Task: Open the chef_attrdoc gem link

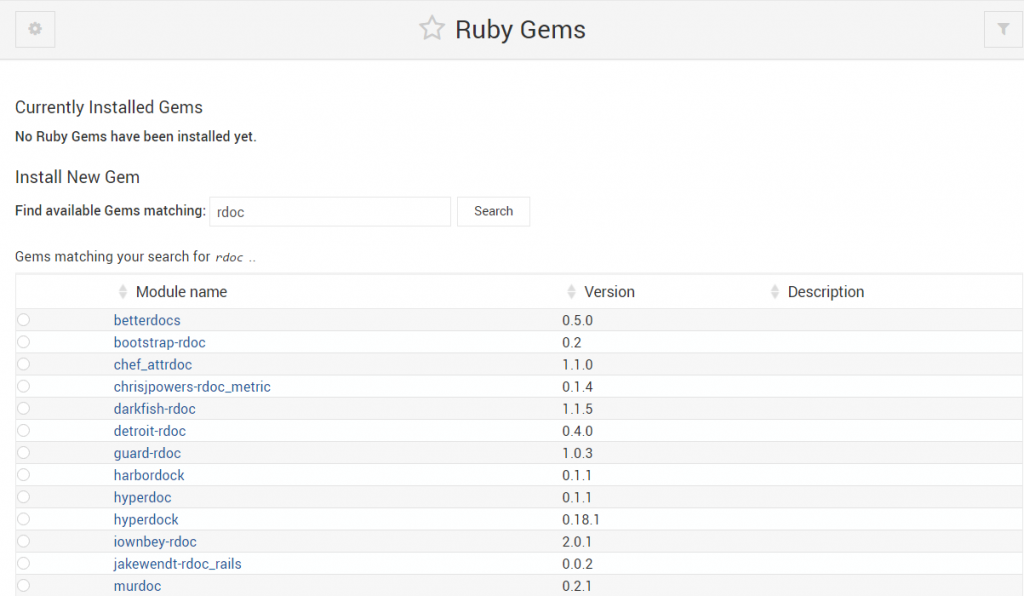Action: pyautogui.click(x=152, y=364)
